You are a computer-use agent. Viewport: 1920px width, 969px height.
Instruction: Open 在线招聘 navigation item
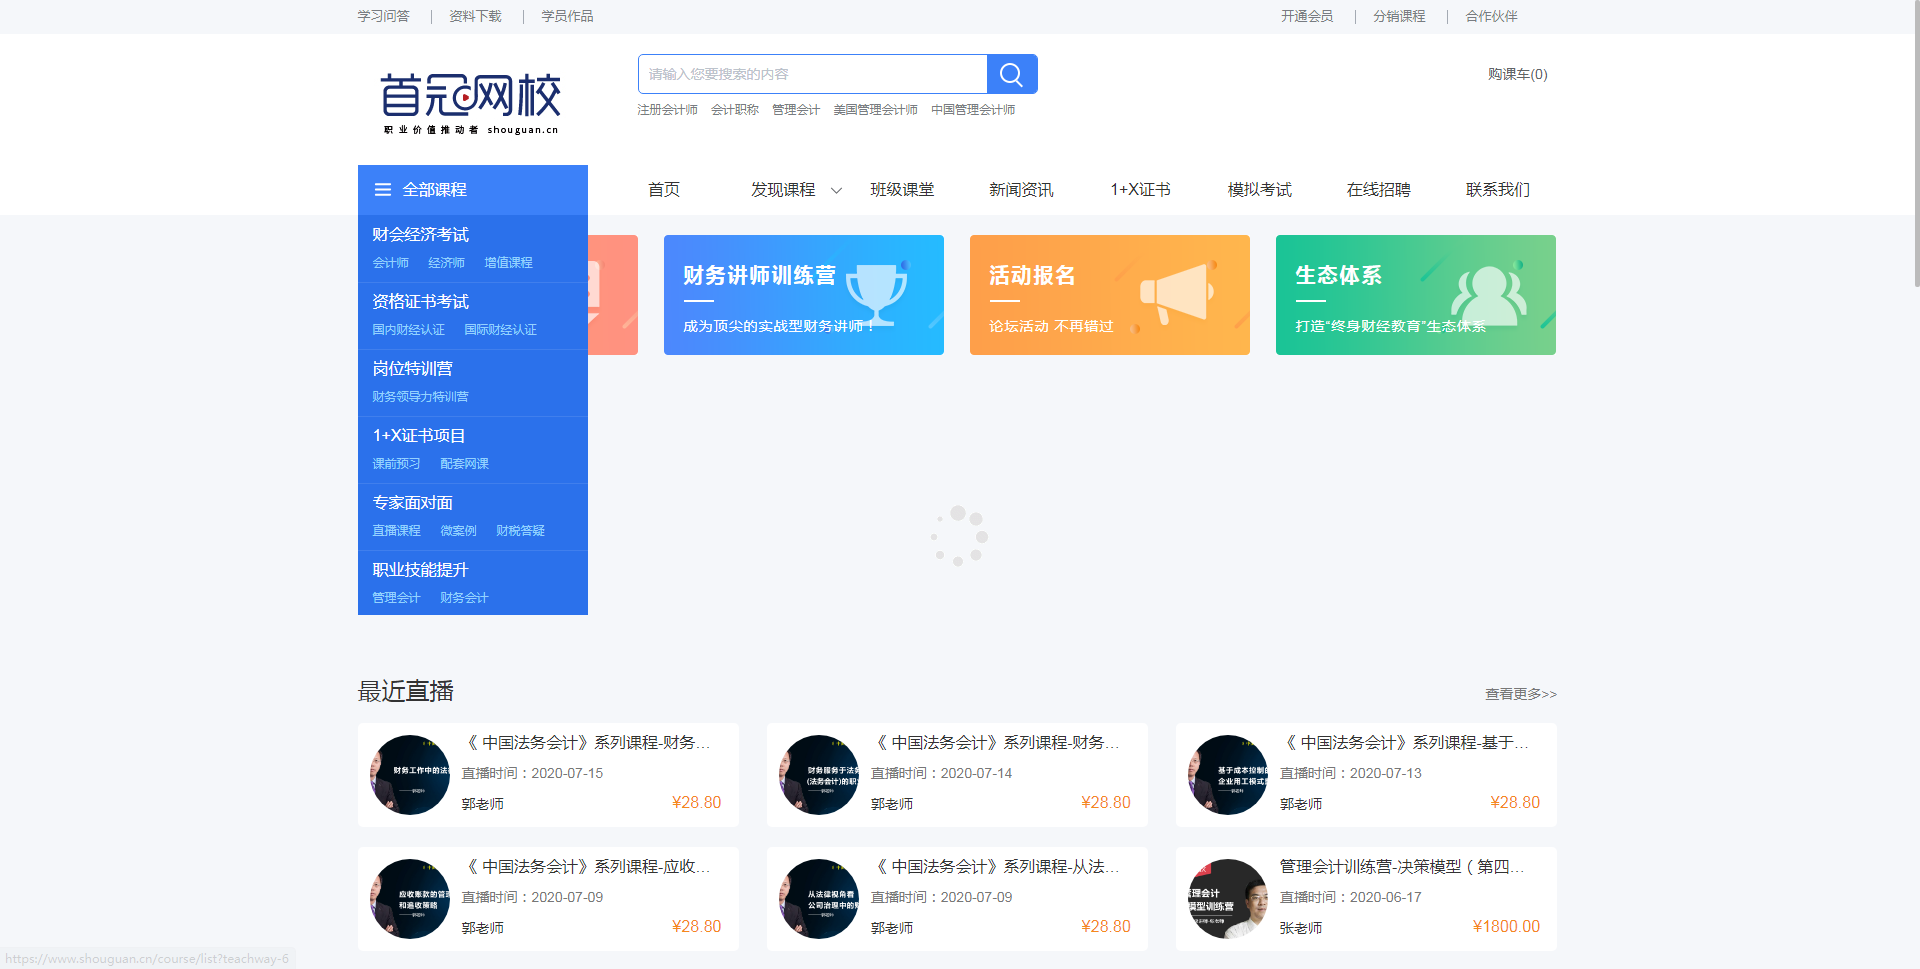(x=1378, y=190)
